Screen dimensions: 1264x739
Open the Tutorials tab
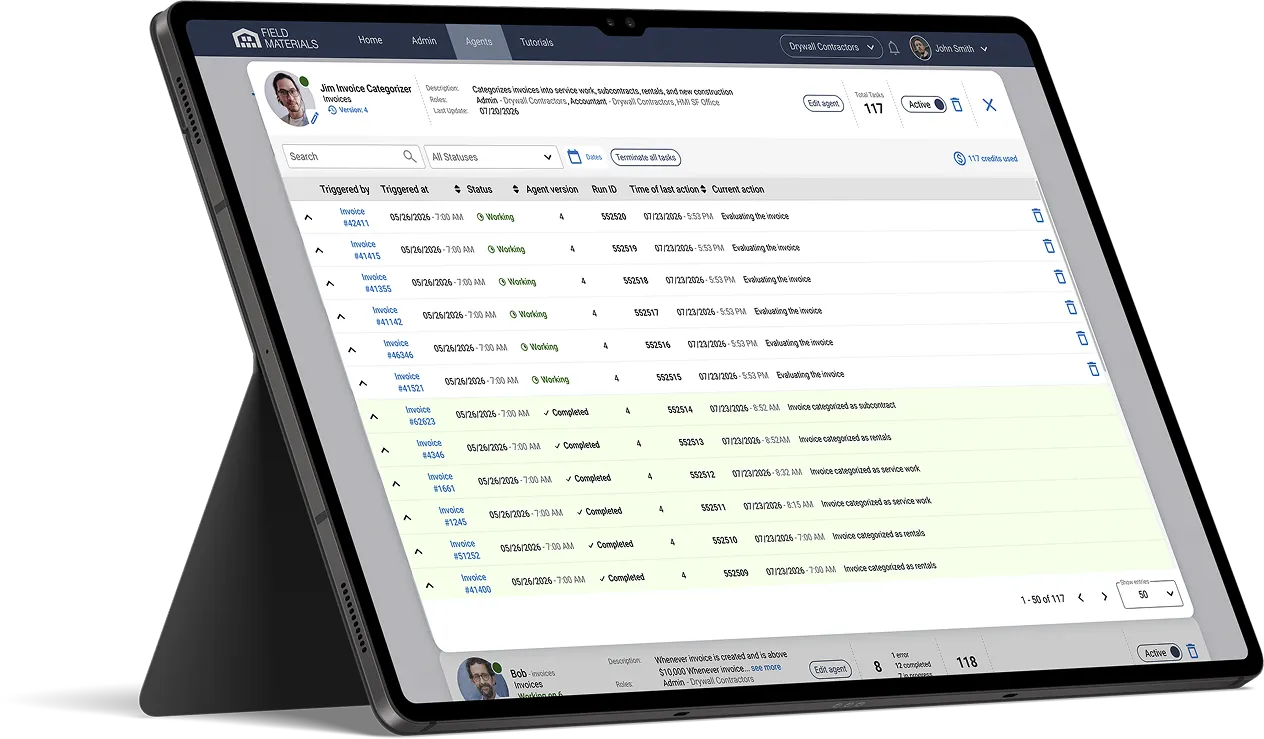(x=537, y=43)
